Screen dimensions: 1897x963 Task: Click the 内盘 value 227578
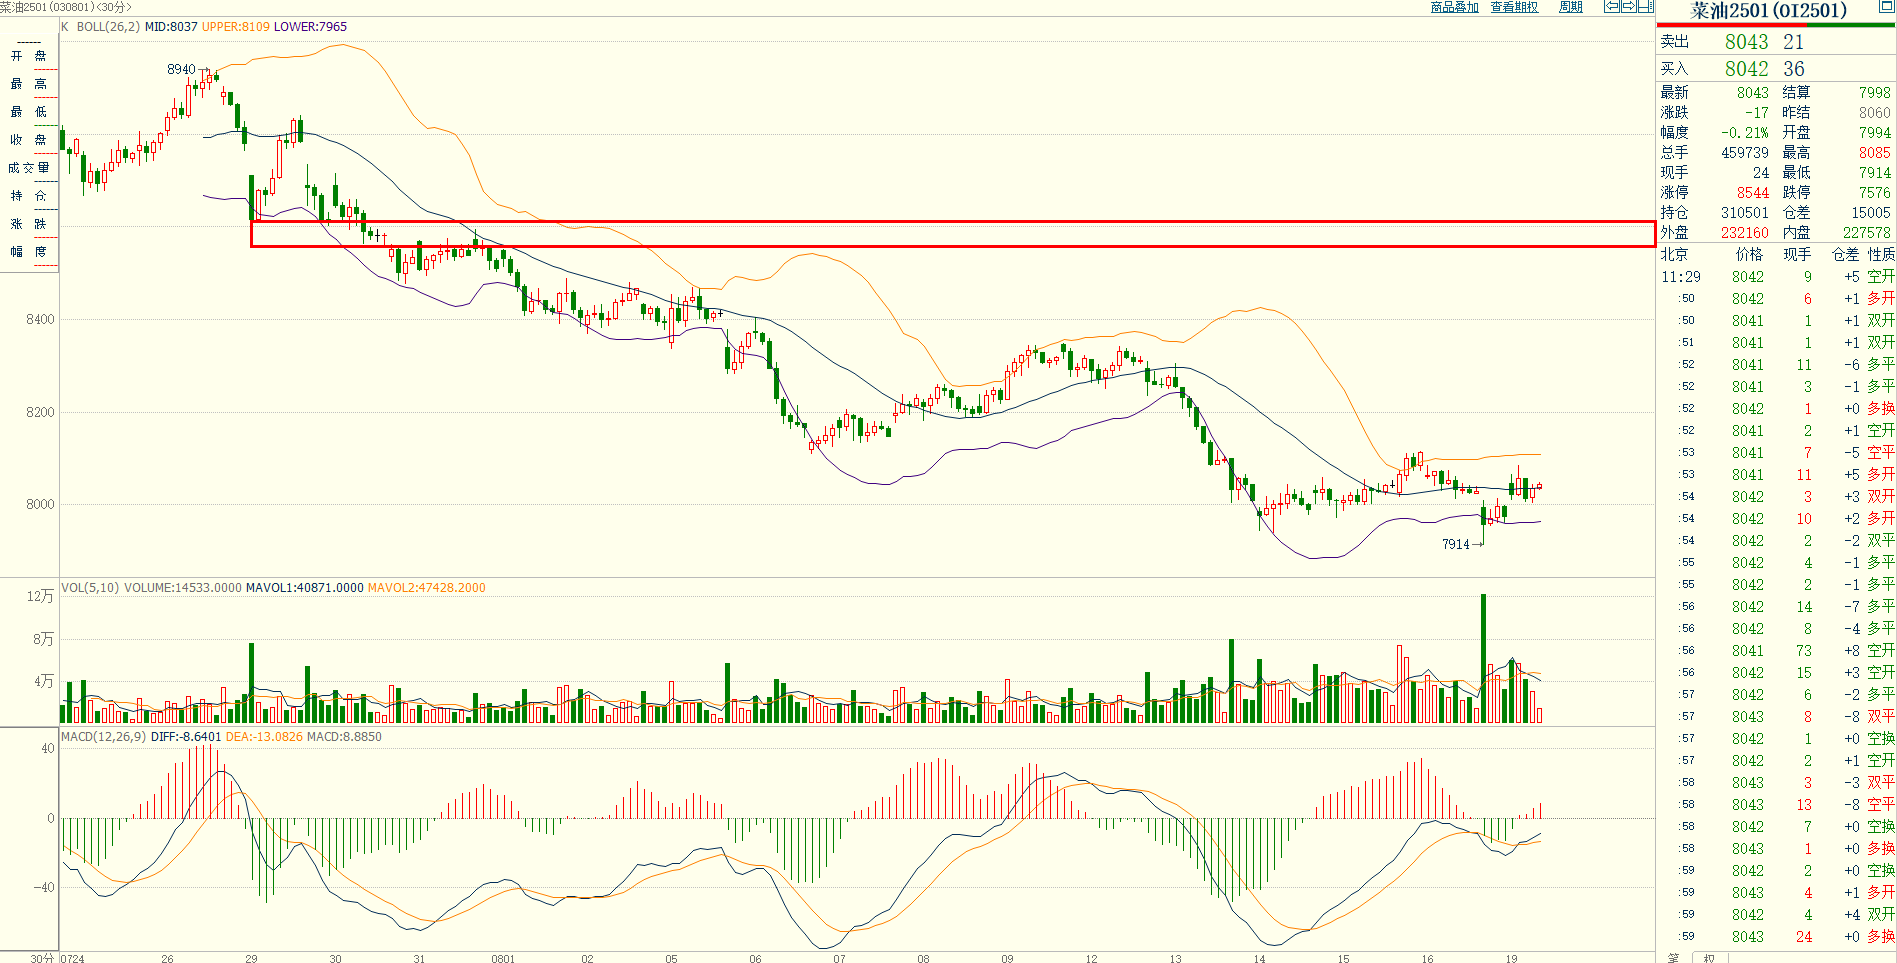click(x=1868, y=233)
